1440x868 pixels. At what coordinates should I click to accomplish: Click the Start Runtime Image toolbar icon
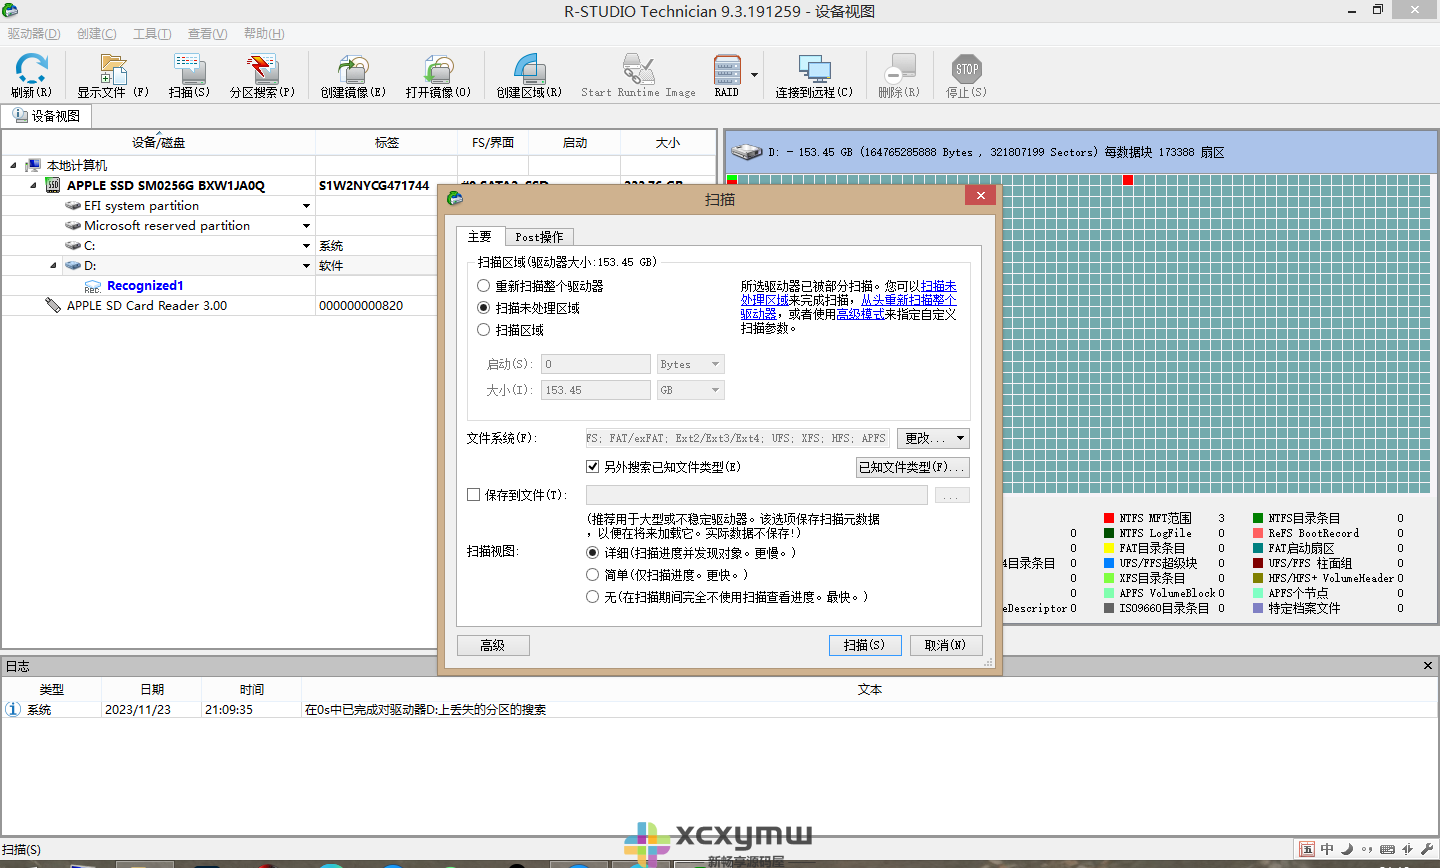tap(638, 70)
